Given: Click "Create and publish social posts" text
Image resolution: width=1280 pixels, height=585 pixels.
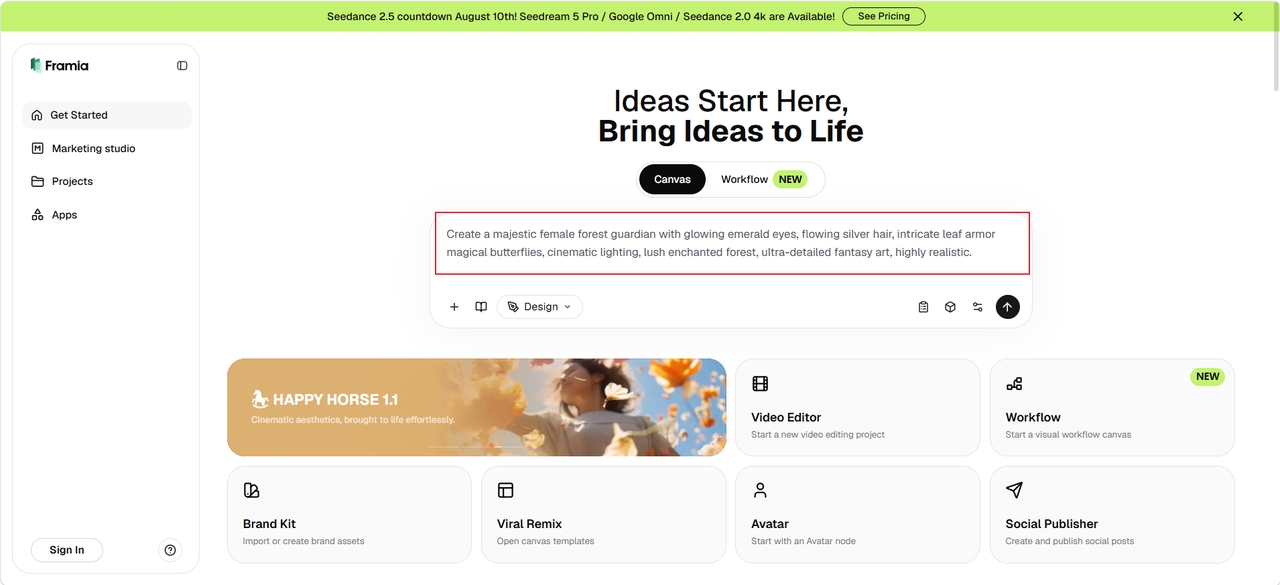Looking at the screenshot, I should (x=1070, y=541).
